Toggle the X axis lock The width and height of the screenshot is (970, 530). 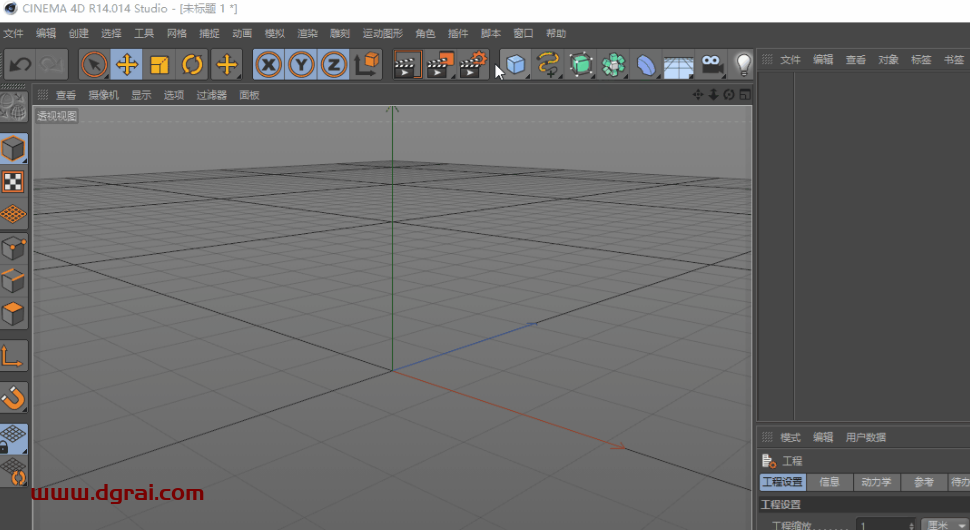[268, 66]
